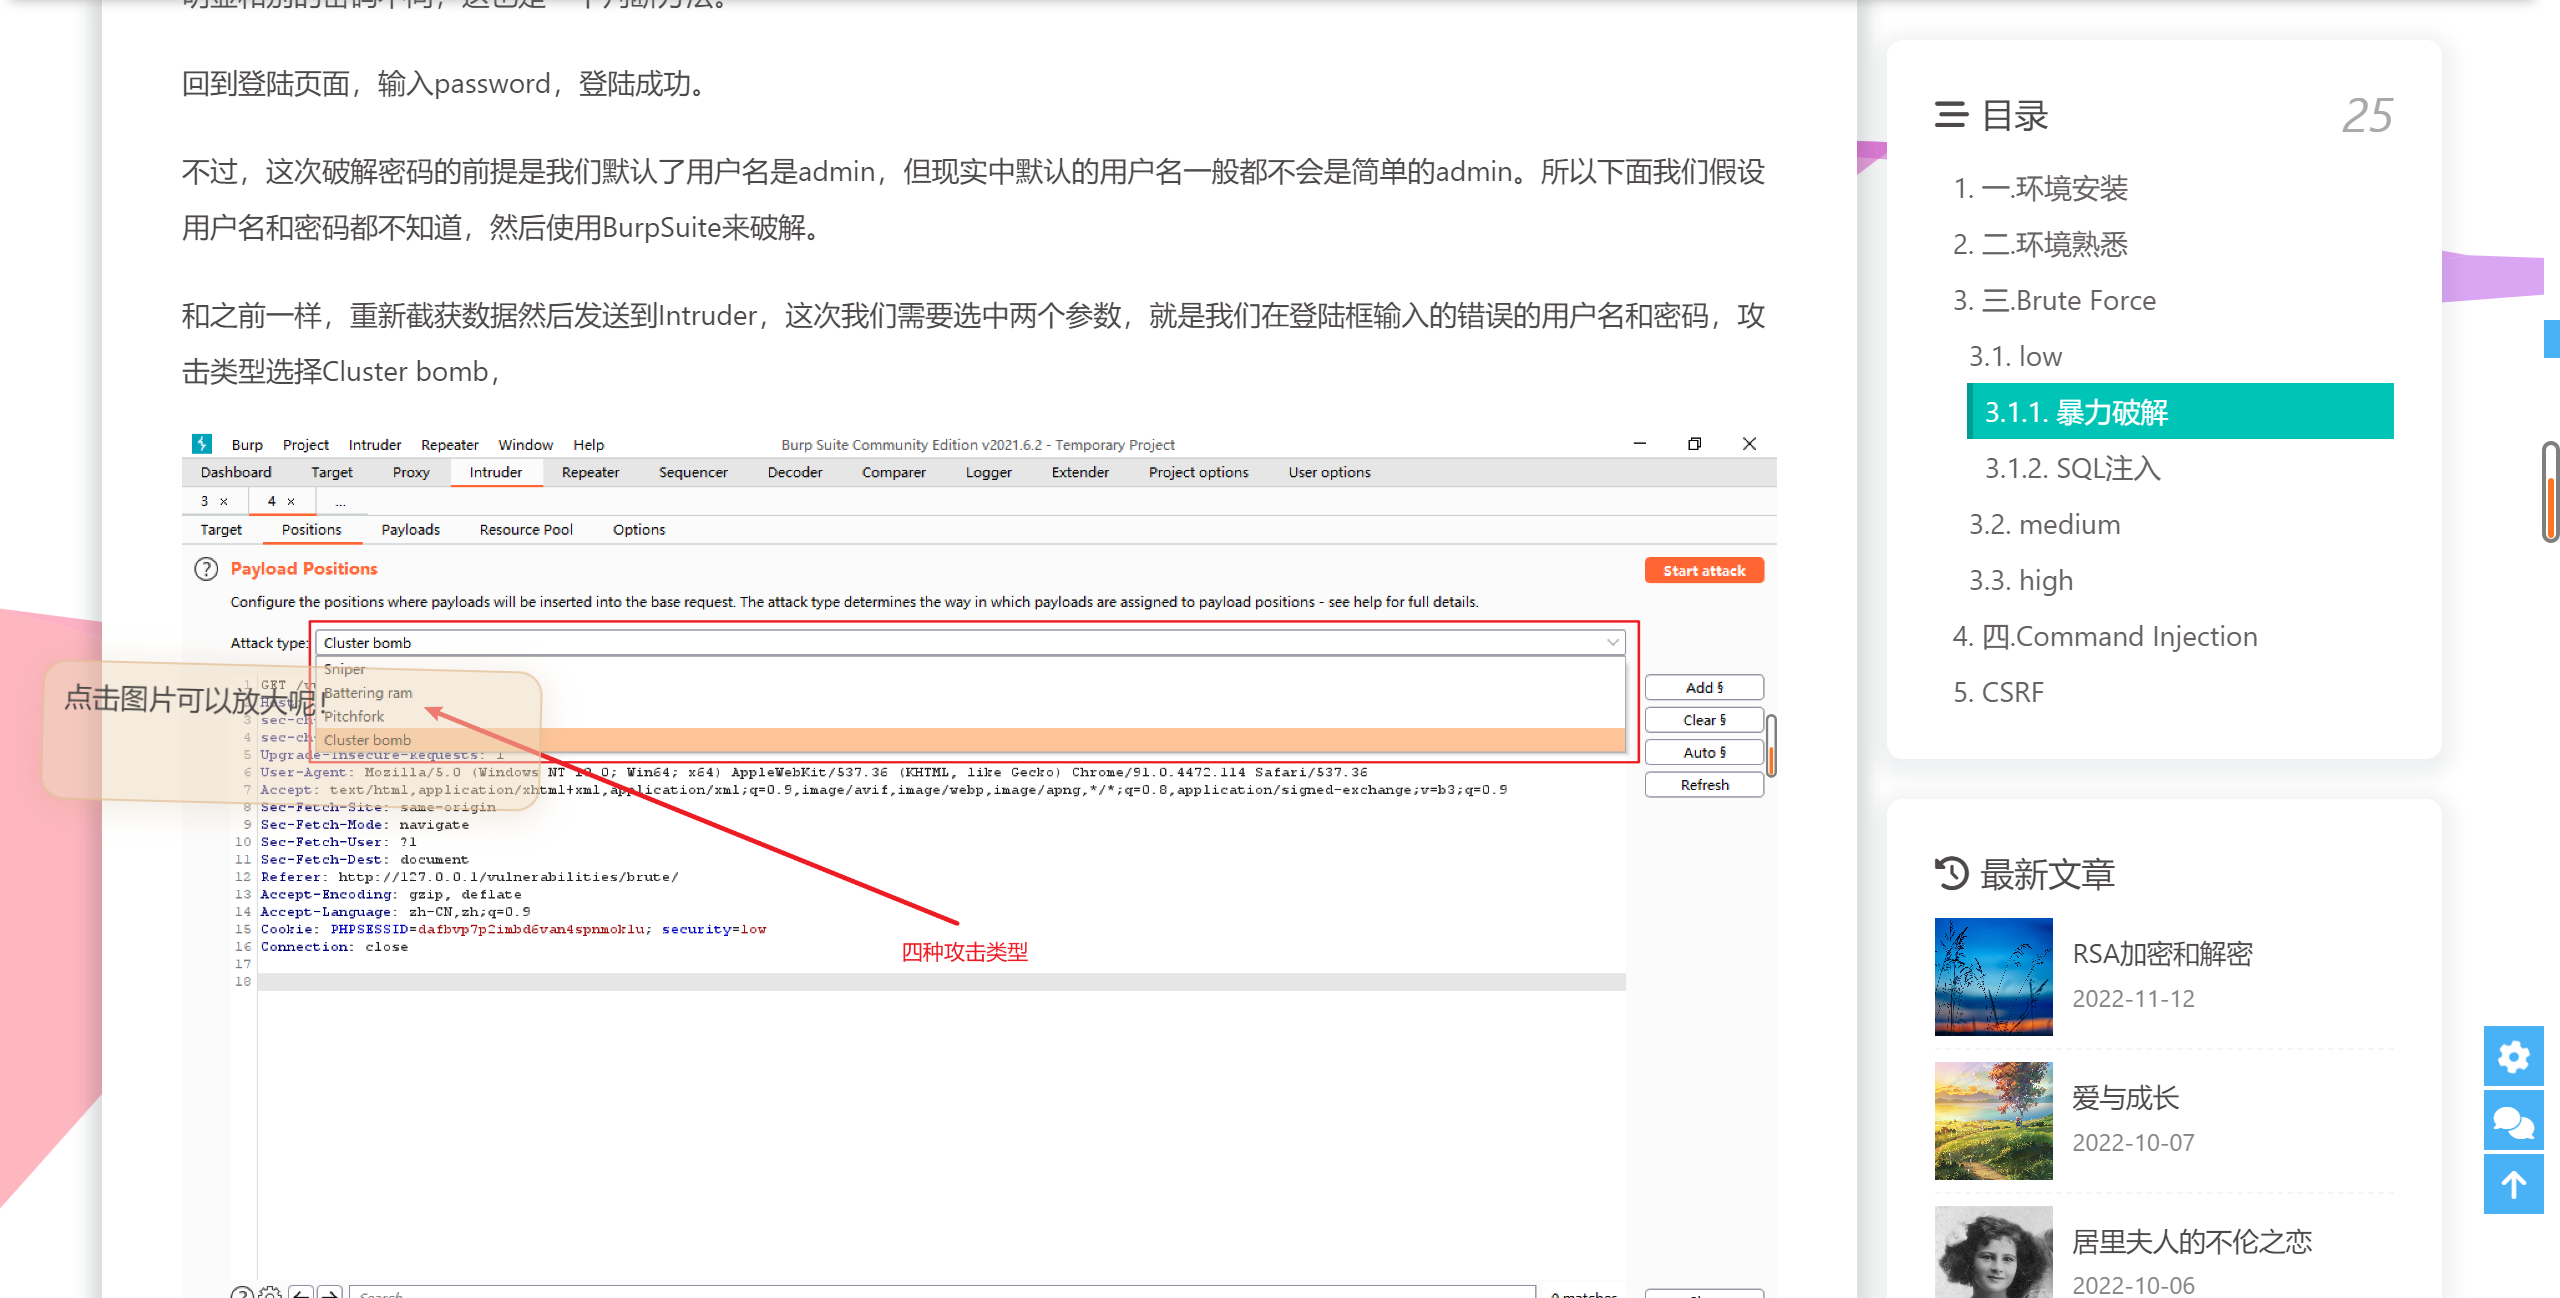Image resolution: width=2560 pixels, height=1298 pixels.
Task: Jump to section 2. 二.环境熟悉
Action: point(2040,244)
